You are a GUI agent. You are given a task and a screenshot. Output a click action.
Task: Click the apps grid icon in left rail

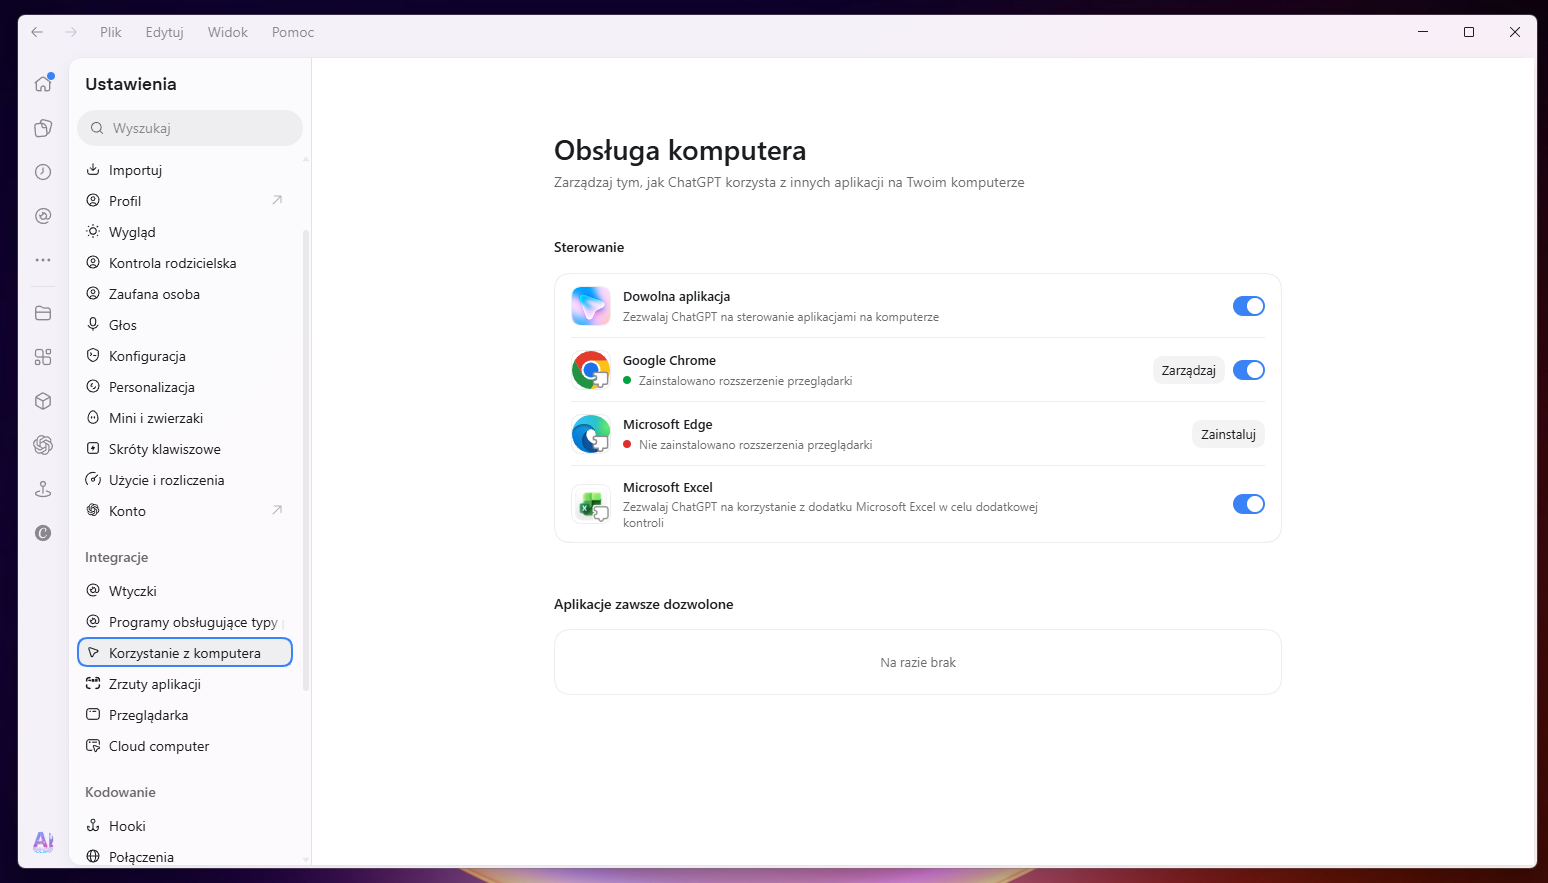[x=43, y=357]
